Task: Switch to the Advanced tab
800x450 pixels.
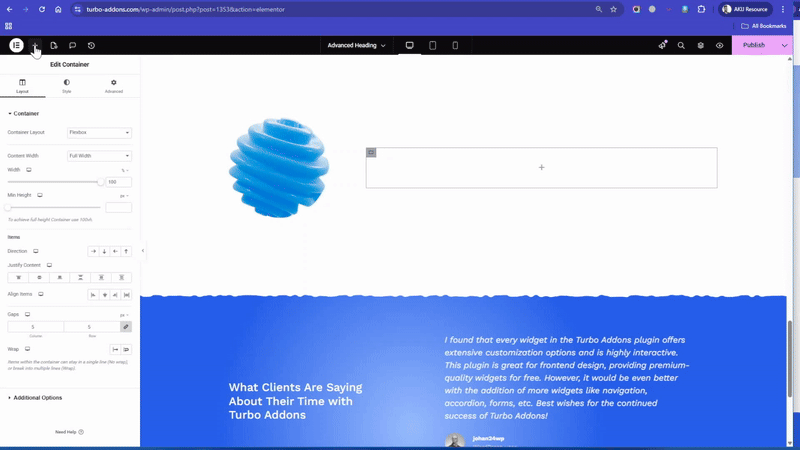Action: 114,86
